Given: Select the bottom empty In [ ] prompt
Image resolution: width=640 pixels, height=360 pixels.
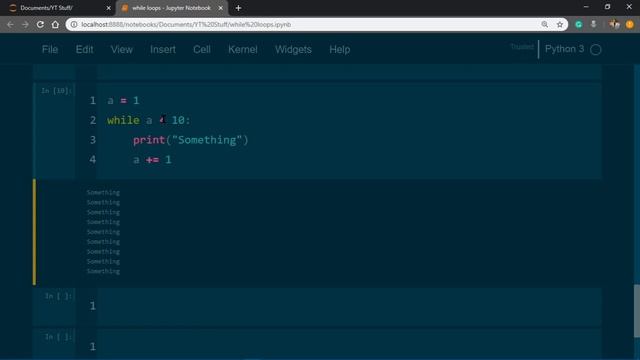Looking at the screenshot, I should point(58,337).
